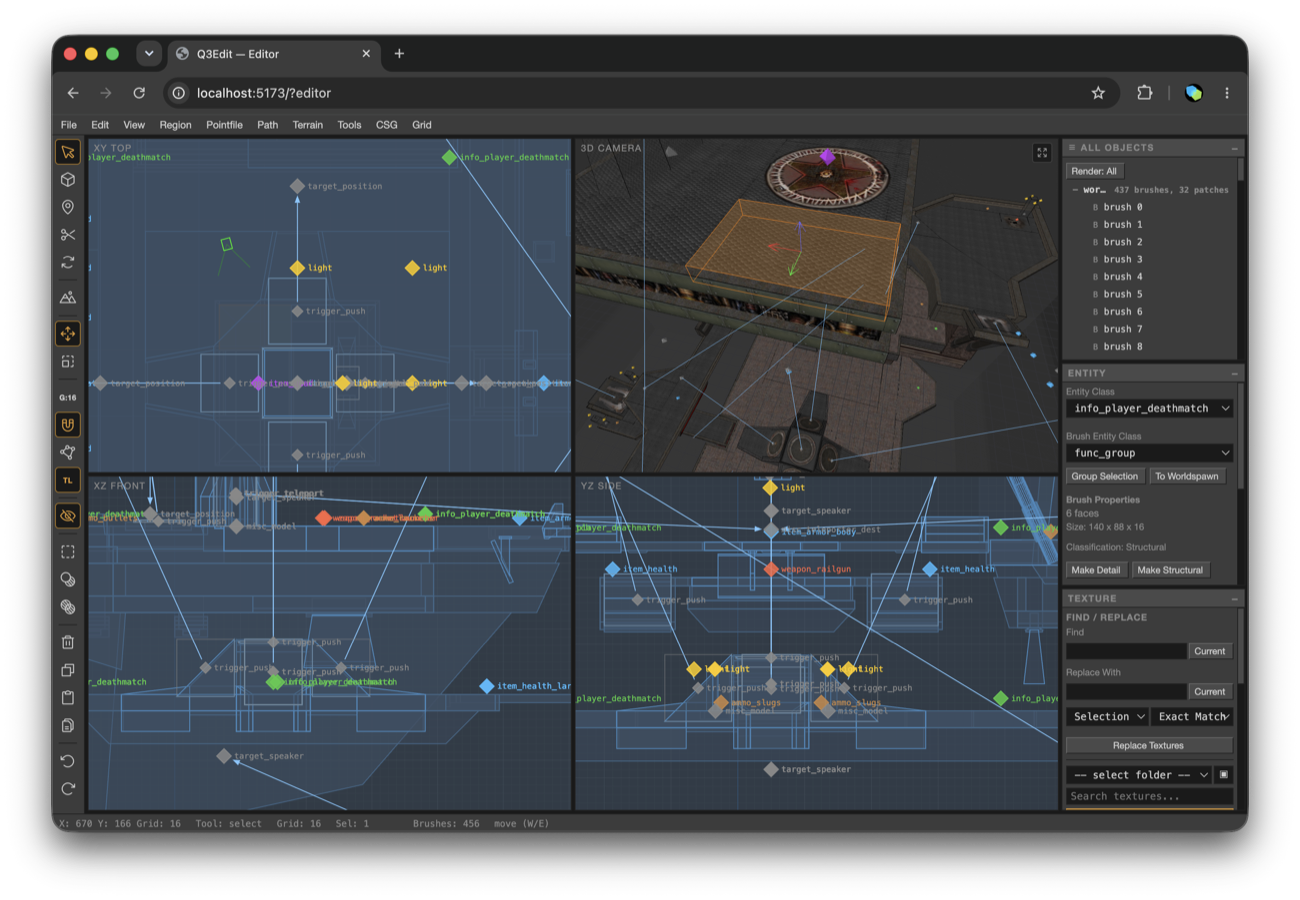Focus the Search textures input

1149,797
